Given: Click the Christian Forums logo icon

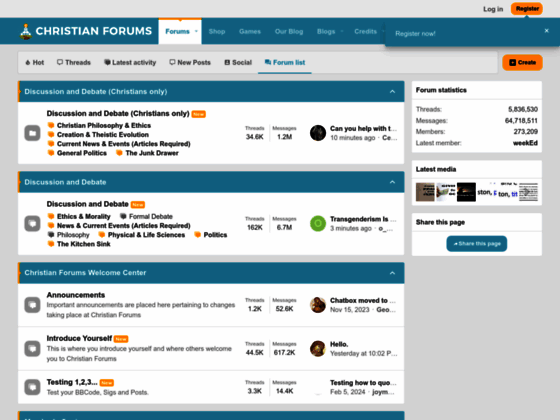Looking at the screenshot, I should 26,31.
